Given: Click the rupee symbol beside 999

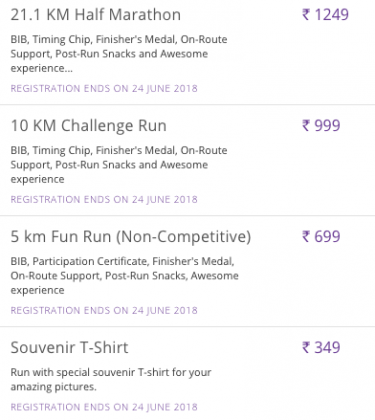Looking at the screenshot, I should tap(306, 126).
